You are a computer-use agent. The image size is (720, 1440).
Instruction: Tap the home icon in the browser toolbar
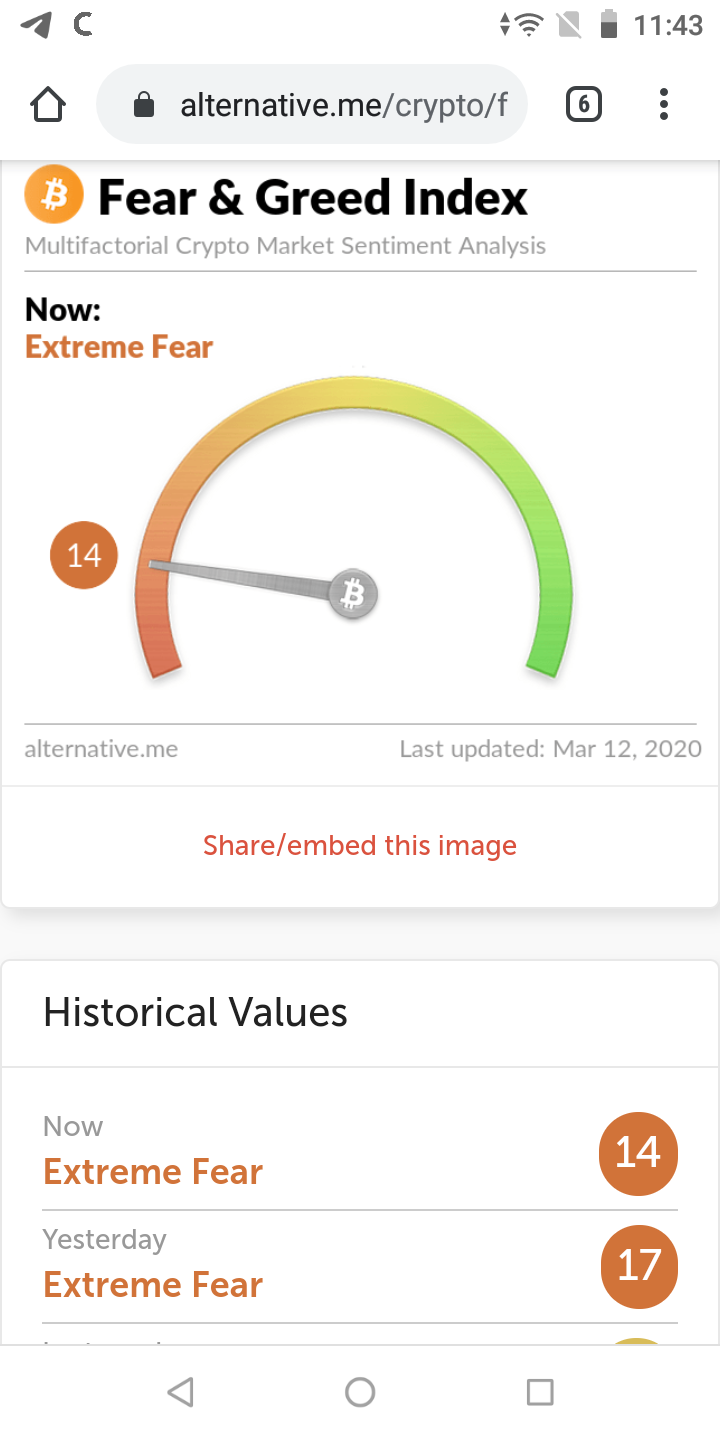pos(47,103)
